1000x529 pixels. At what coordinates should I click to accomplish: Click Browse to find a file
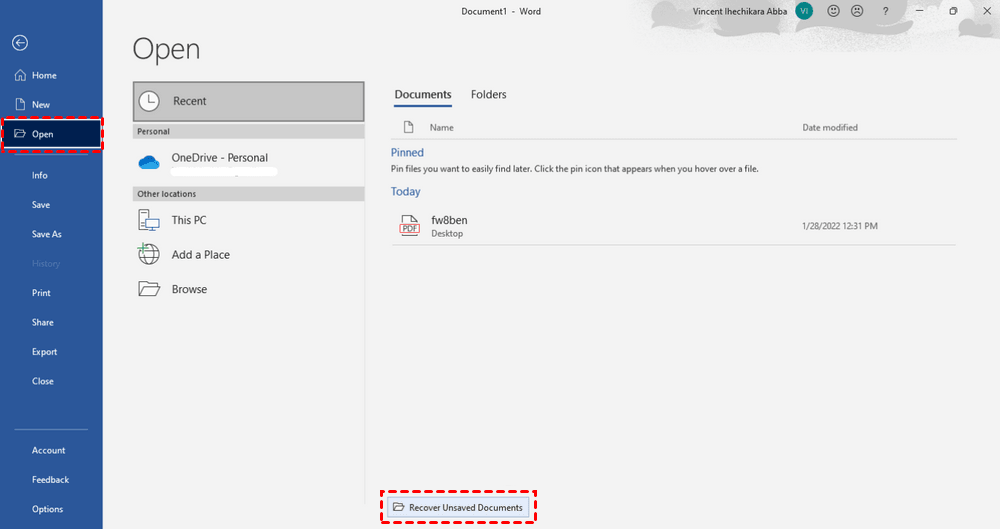click(249, 289)
